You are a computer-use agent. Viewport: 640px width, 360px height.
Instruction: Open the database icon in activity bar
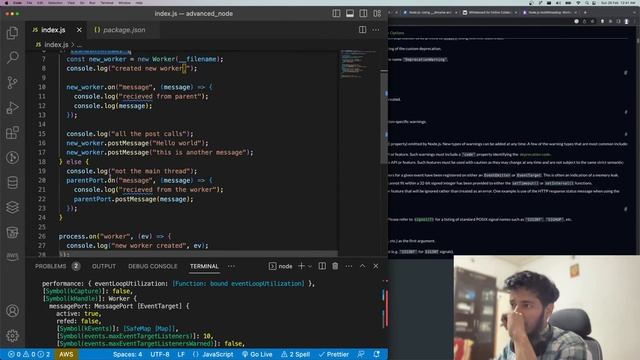(12, 182)
